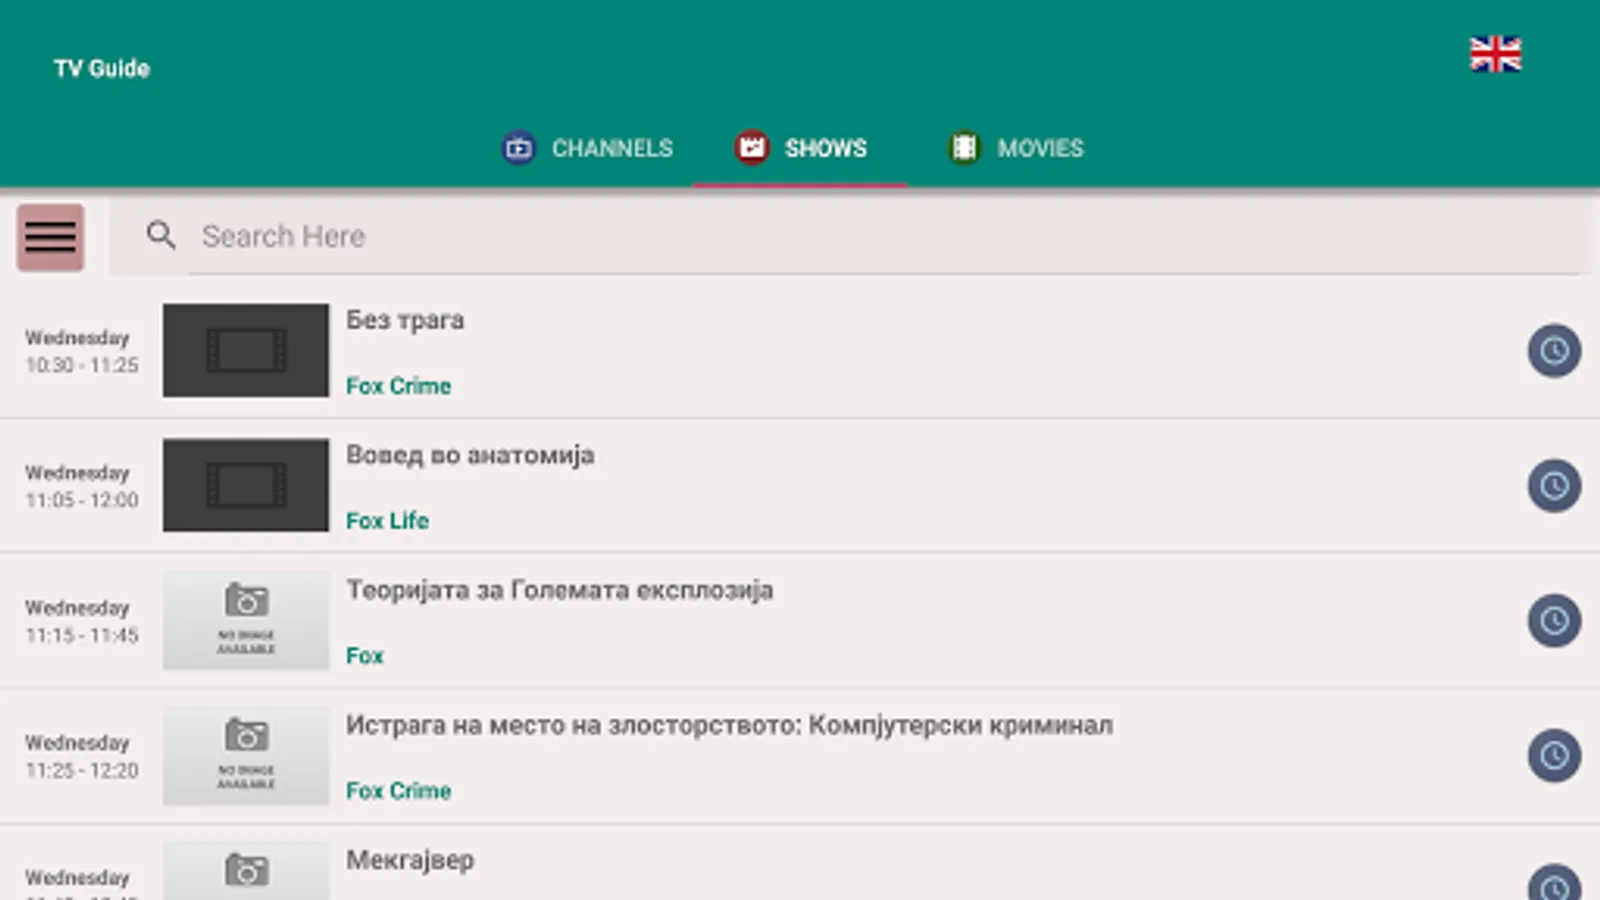
Task: Open show title Без трага
Action: (405, 320)
